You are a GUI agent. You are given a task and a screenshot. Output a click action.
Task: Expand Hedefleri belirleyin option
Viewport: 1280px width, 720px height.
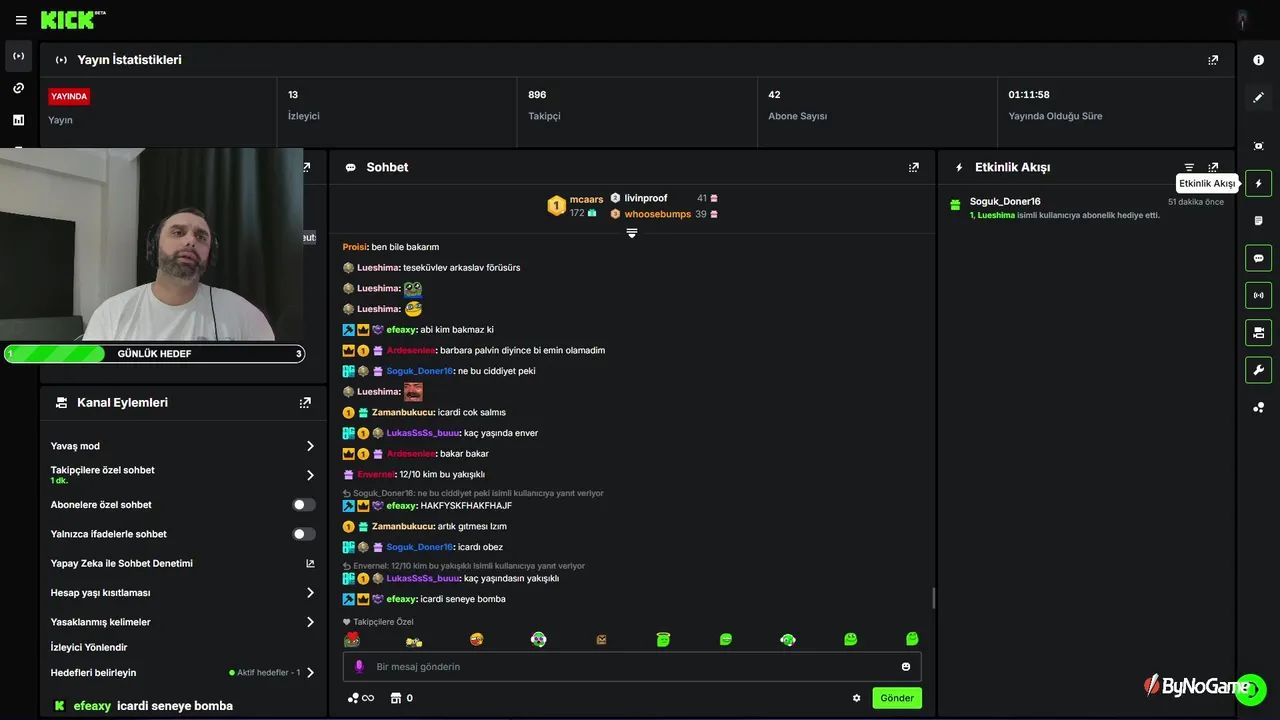pyautogui.click(x=310, y=673)
